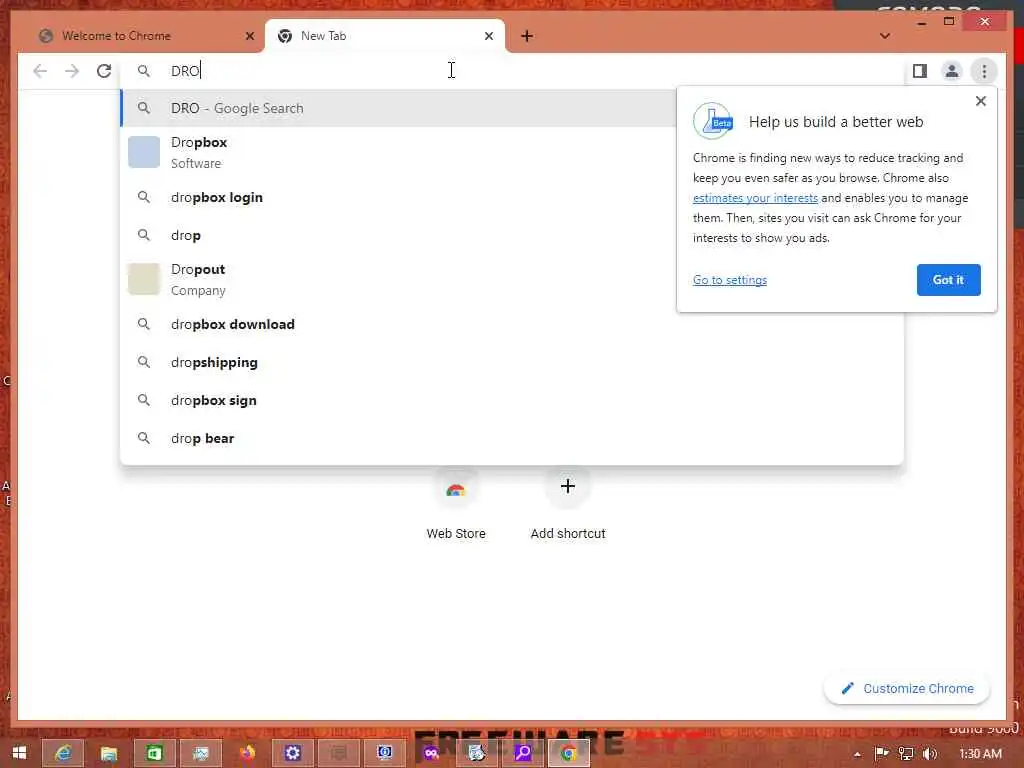Select the New Tab tab

(x=385, y=36)
